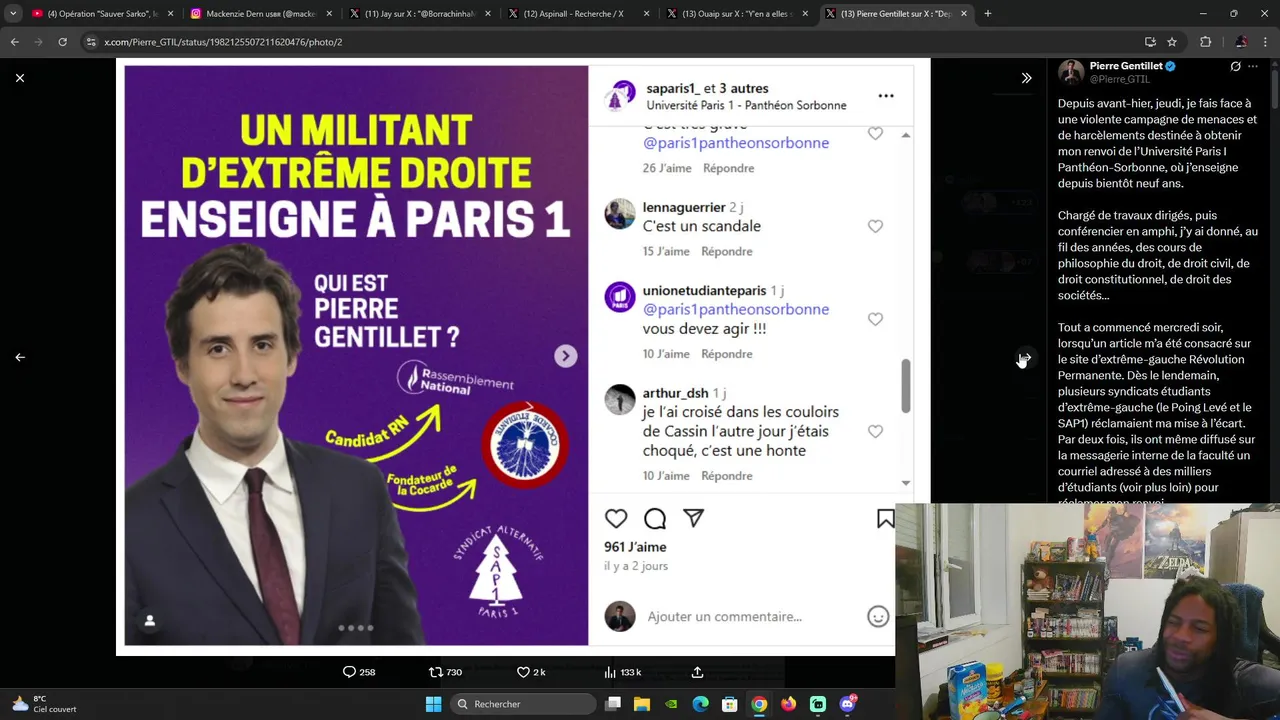Switch to the Opération "Sauver Sarko" tab
Image resolution: width=1280 pixels, height=720 pixels.
pyautogui.click(x=102, y=14)
